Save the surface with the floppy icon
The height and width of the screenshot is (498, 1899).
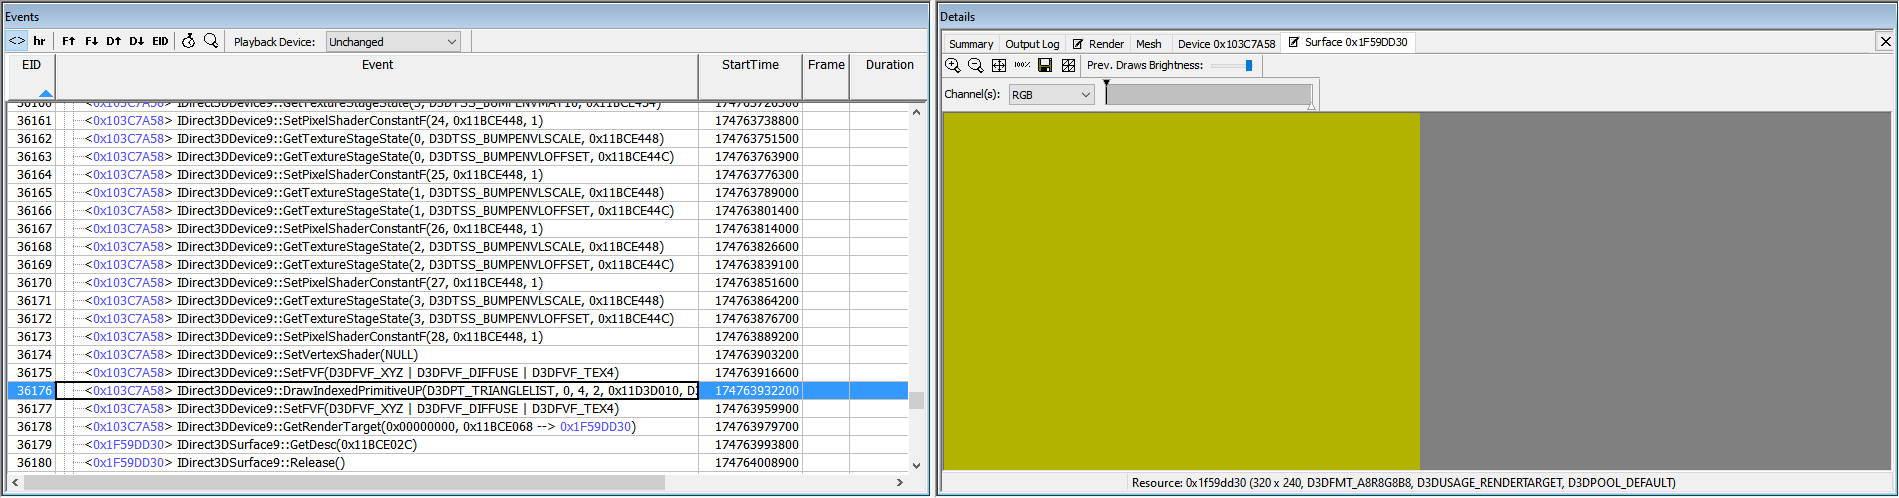[x=1045, y=65]
